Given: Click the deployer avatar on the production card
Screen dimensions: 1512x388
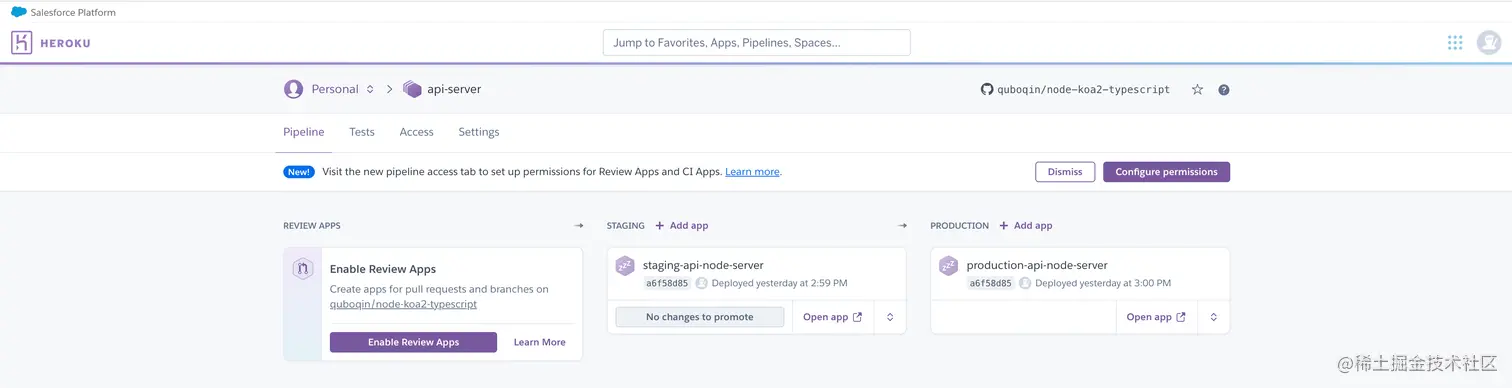Looking at the screenshot, I should pos(1026,283).
